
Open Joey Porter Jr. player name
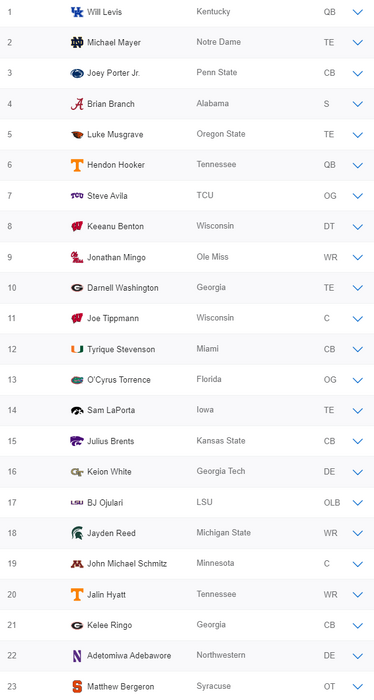(113, 73)
